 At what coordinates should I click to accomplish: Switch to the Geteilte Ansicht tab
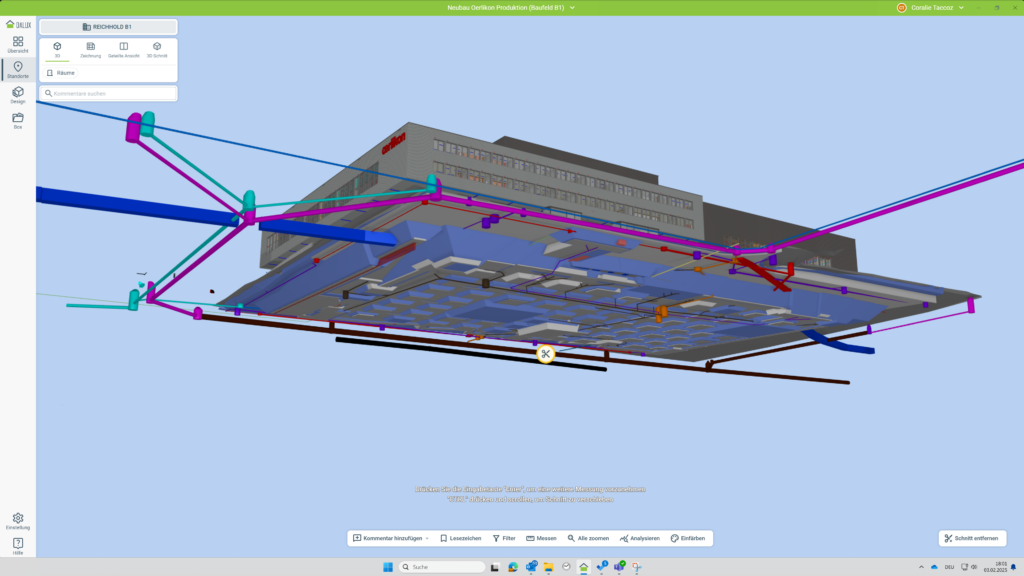(124, 50)
